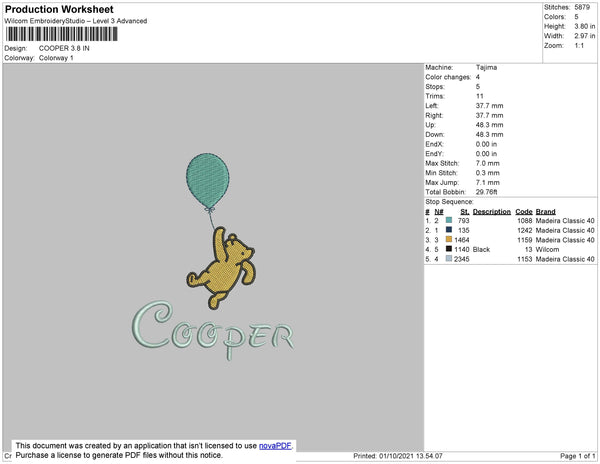Click the Pooh bear embroidery design
Image resolution: width=600 pixels, height=464 pixels.
pos(221,268)
